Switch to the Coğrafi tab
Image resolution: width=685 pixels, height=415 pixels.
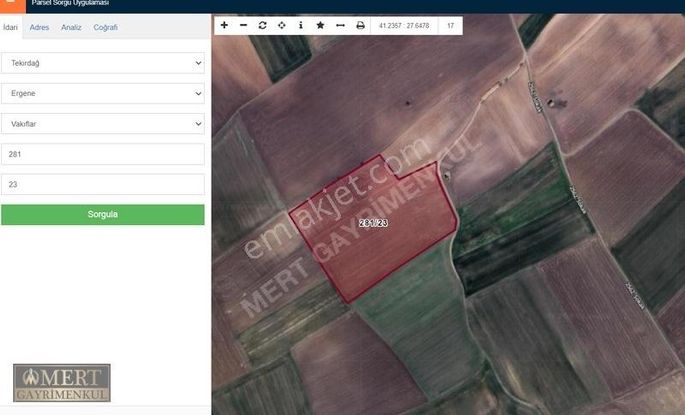tap(105, 27)
